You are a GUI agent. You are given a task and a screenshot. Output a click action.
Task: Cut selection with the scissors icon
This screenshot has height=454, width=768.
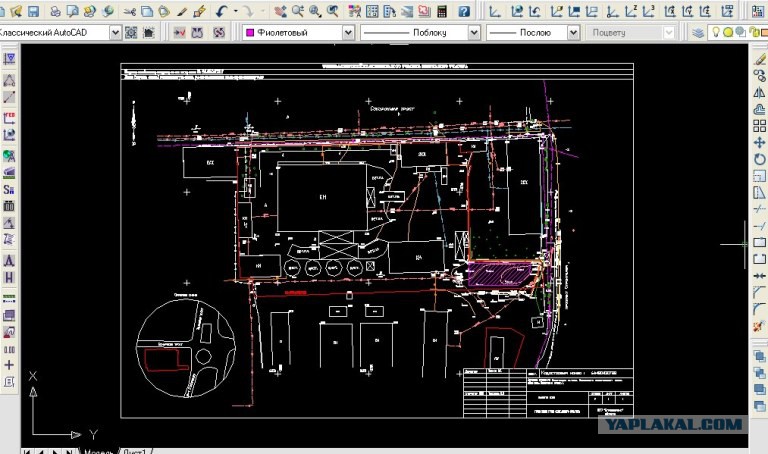[130, 11]
